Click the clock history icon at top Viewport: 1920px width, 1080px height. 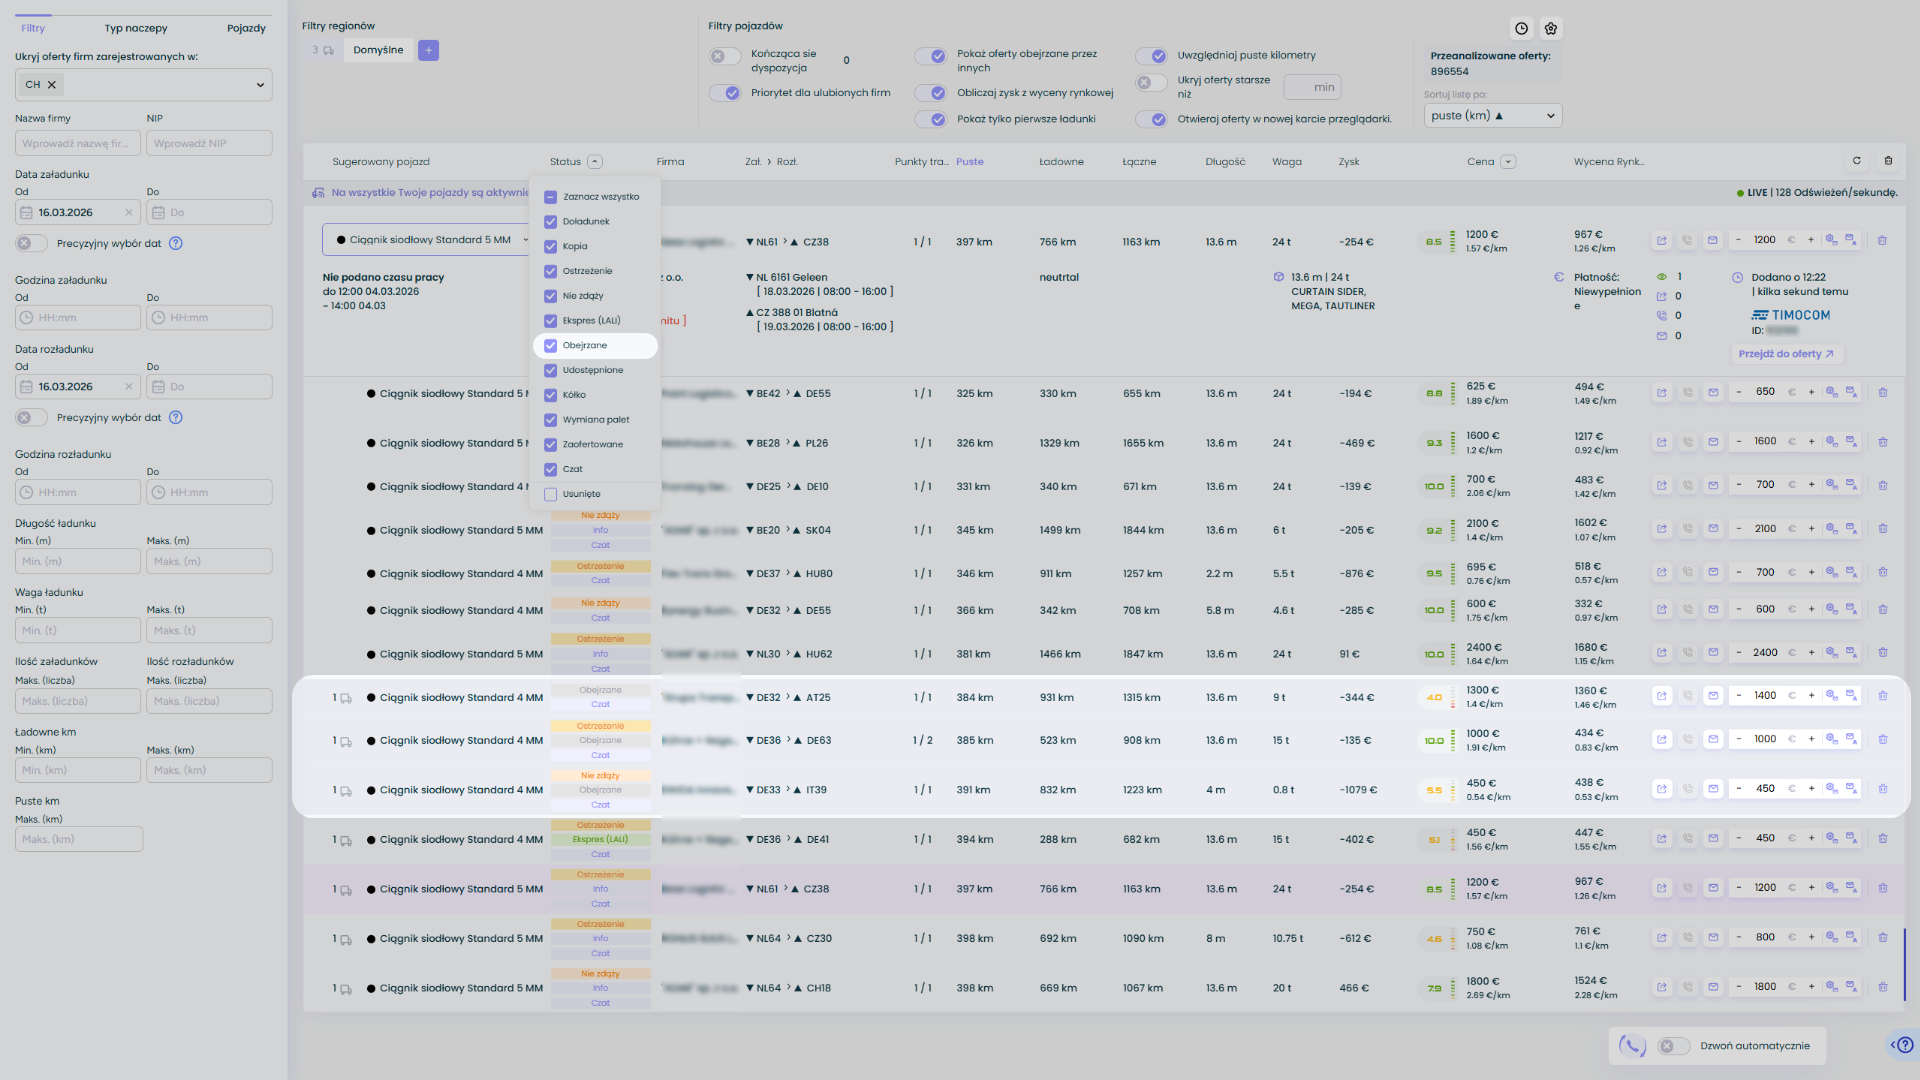tap(1521, 29)
